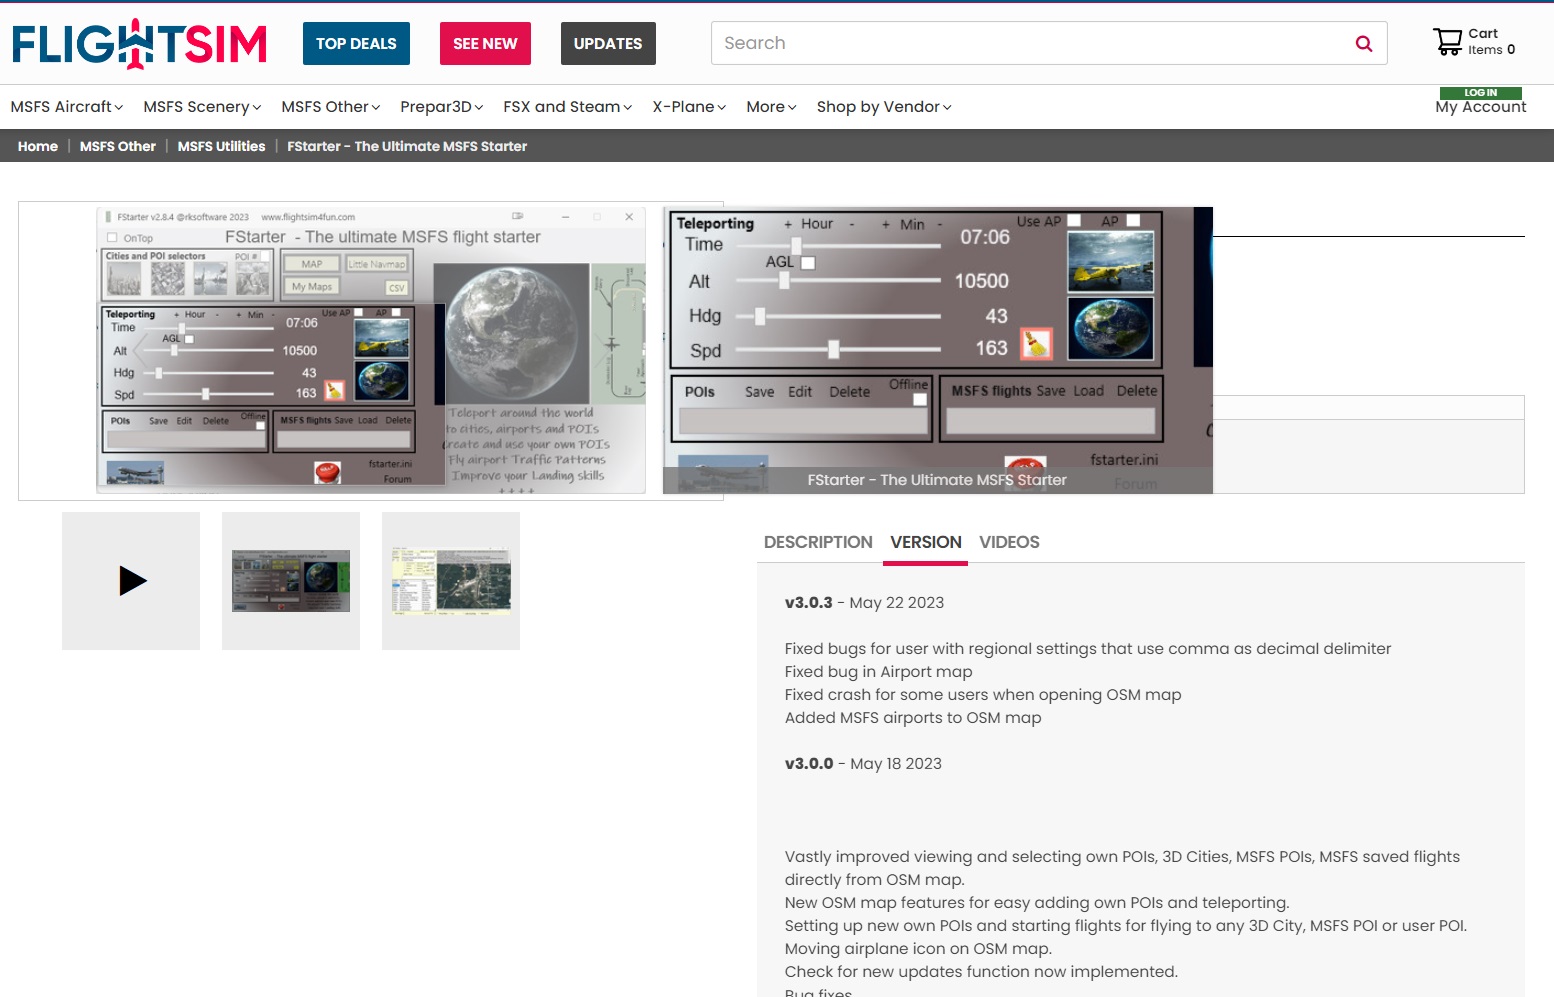Select the map screenshot thumbnail
Image resolution: width=1554 pixels, height=997 pixels.
coord(451,581)
